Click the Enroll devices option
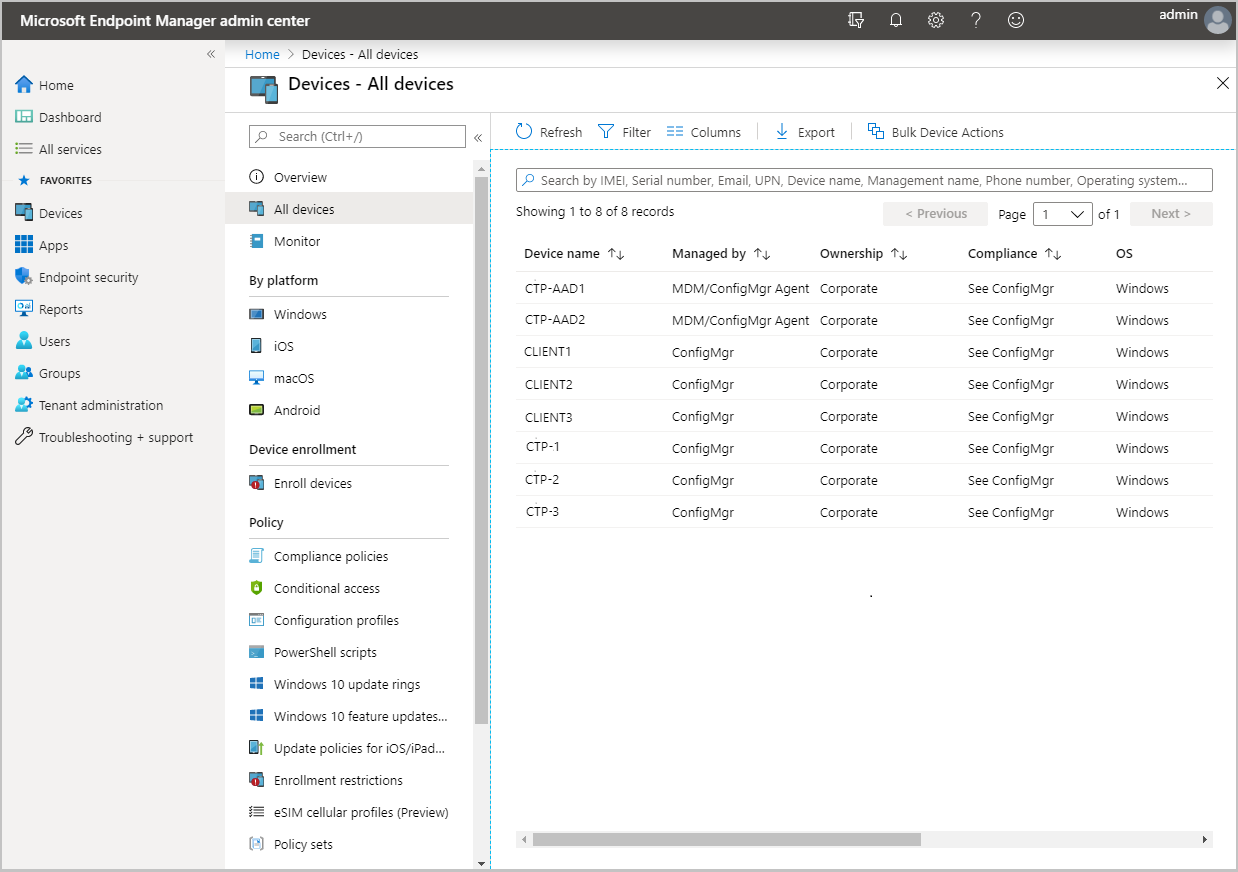This screenshot has height=872, width=1238. click(313, 483)
